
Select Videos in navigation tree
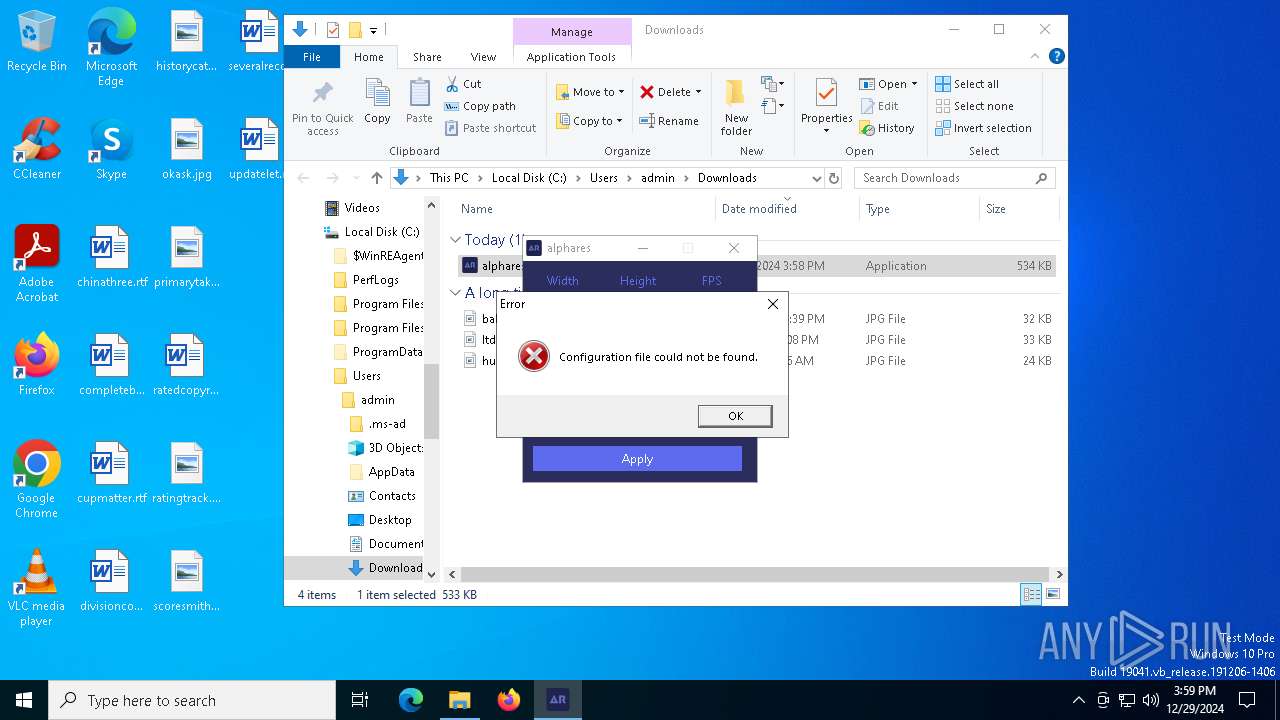362,208
